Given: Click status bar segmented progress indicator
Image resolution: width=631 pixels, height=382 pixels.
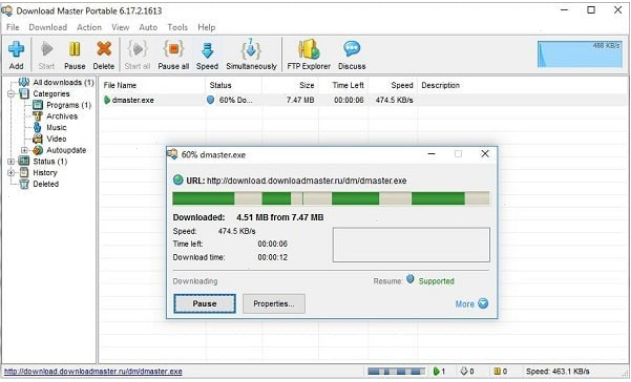Looking at the screenshot, I should [396, 372].
